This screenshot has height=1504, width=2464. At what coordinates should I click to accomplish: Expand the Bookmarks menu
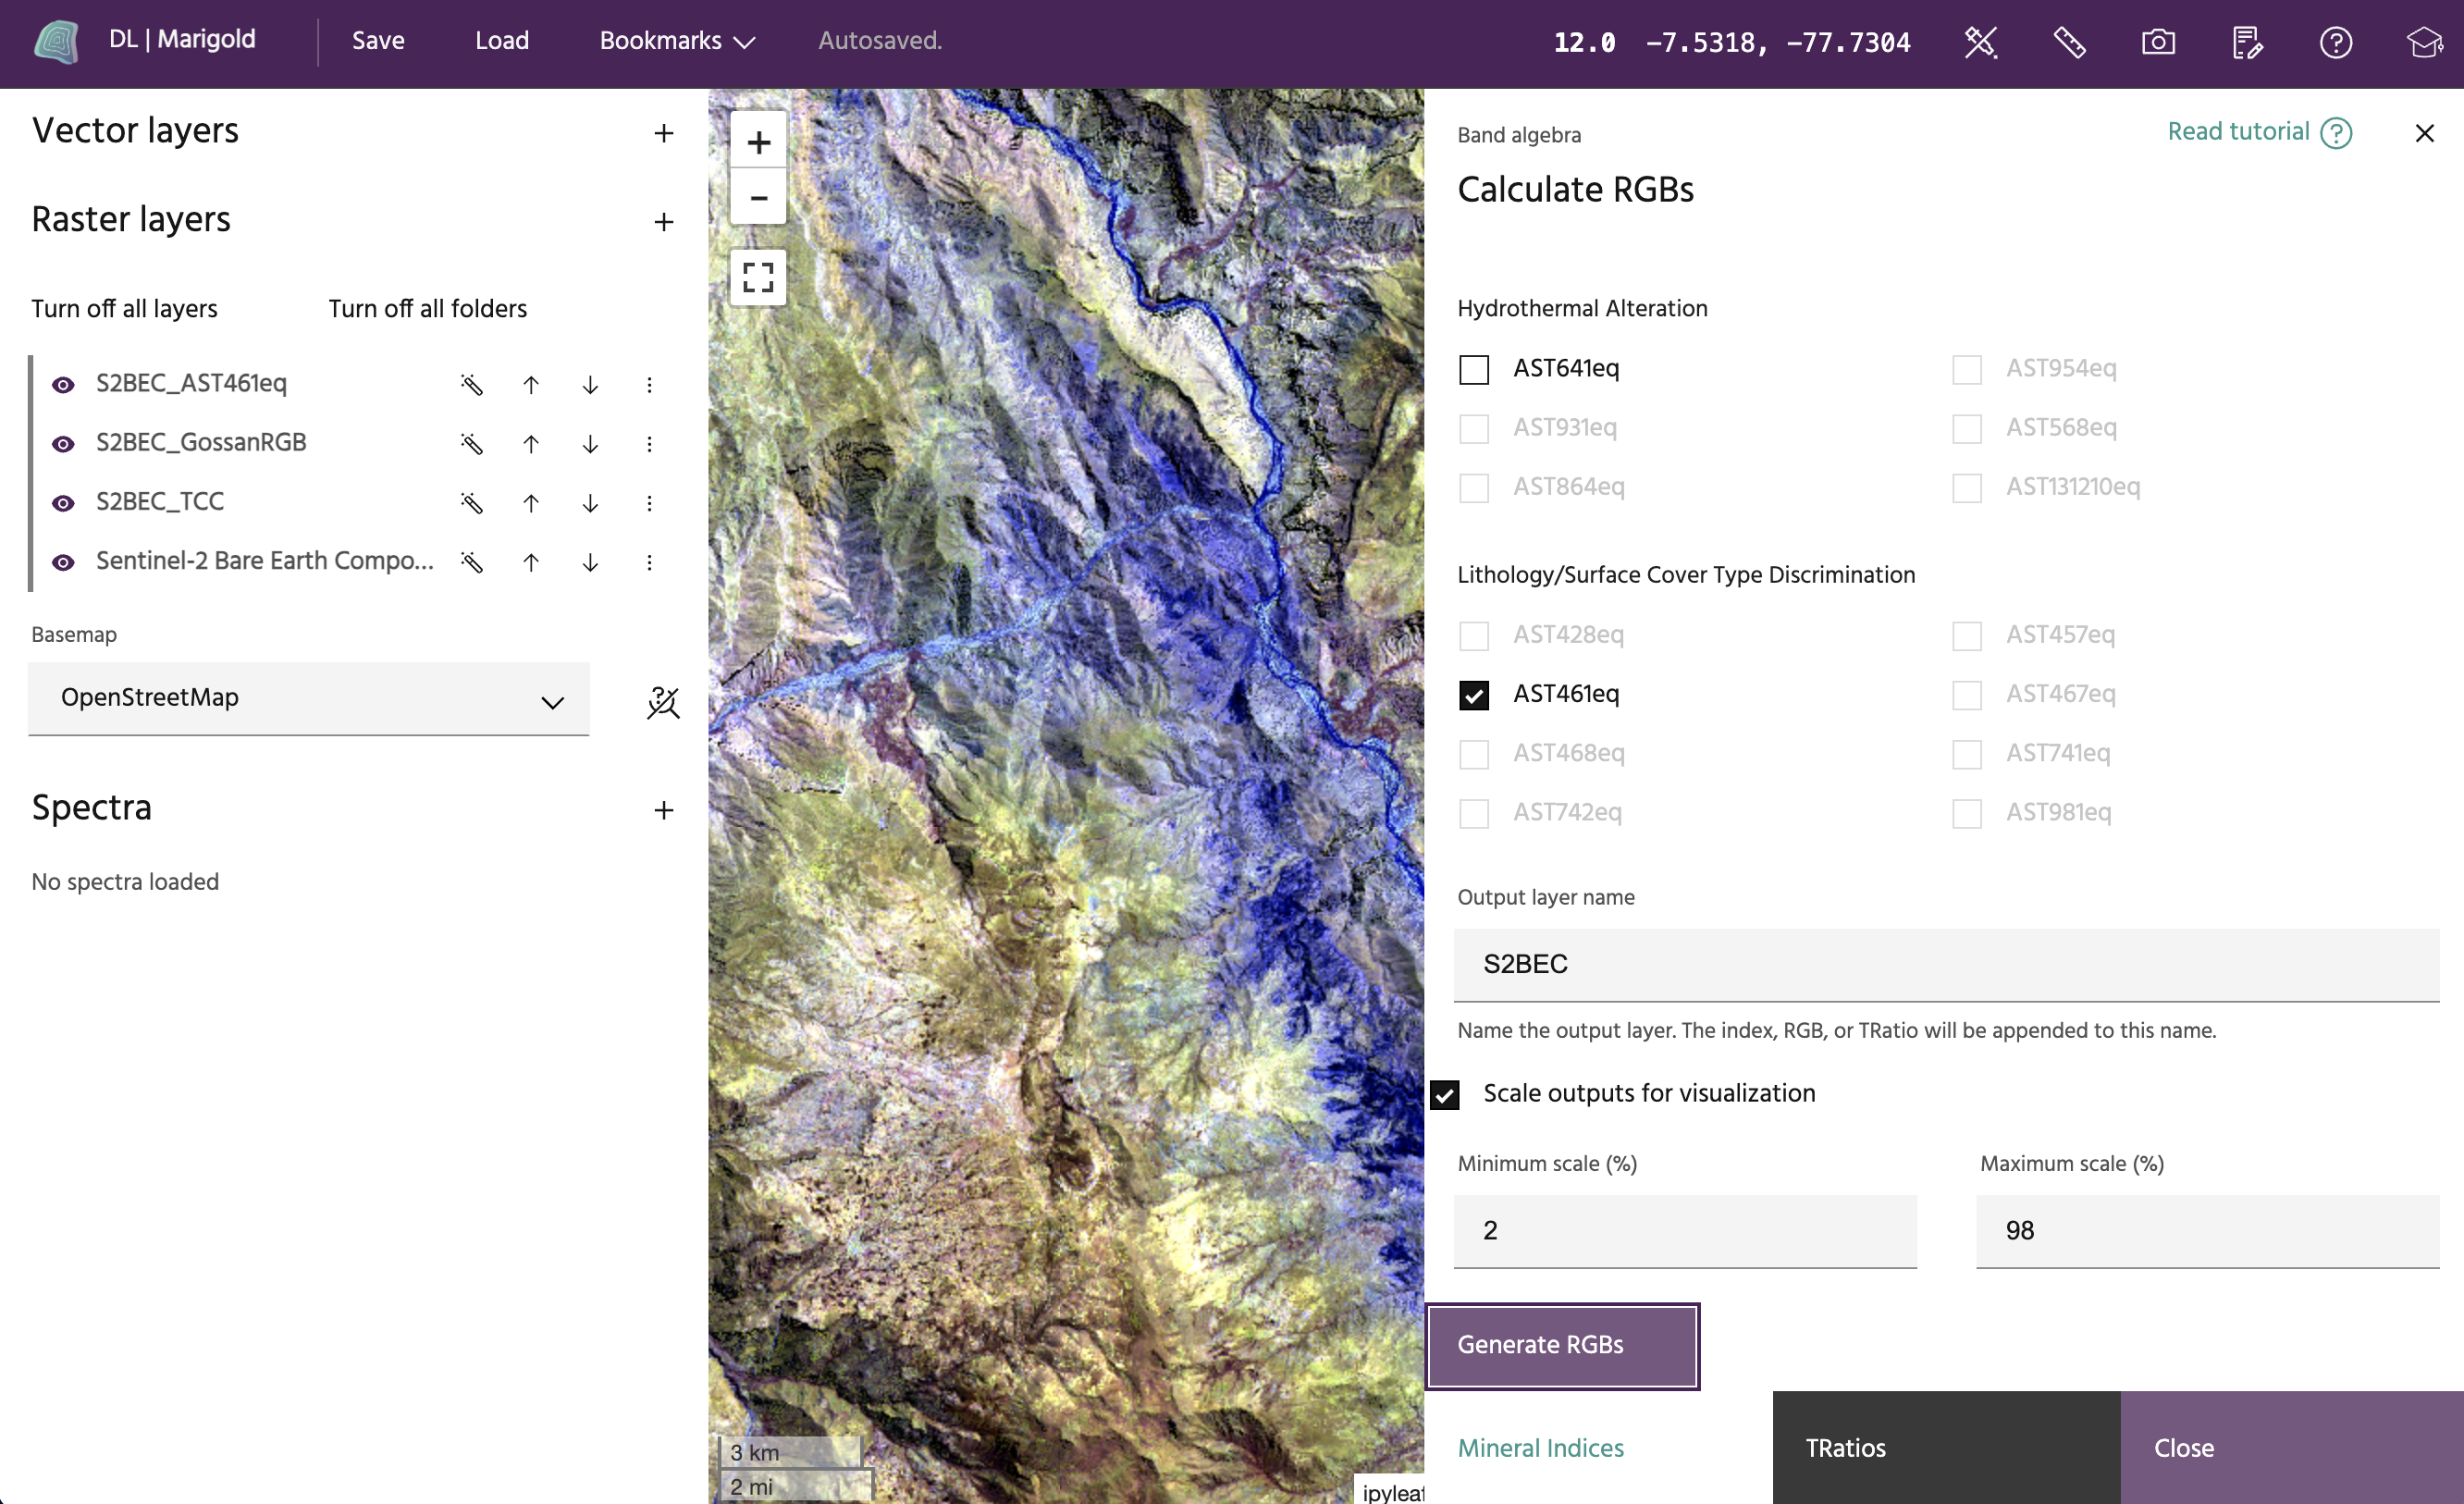676,41
